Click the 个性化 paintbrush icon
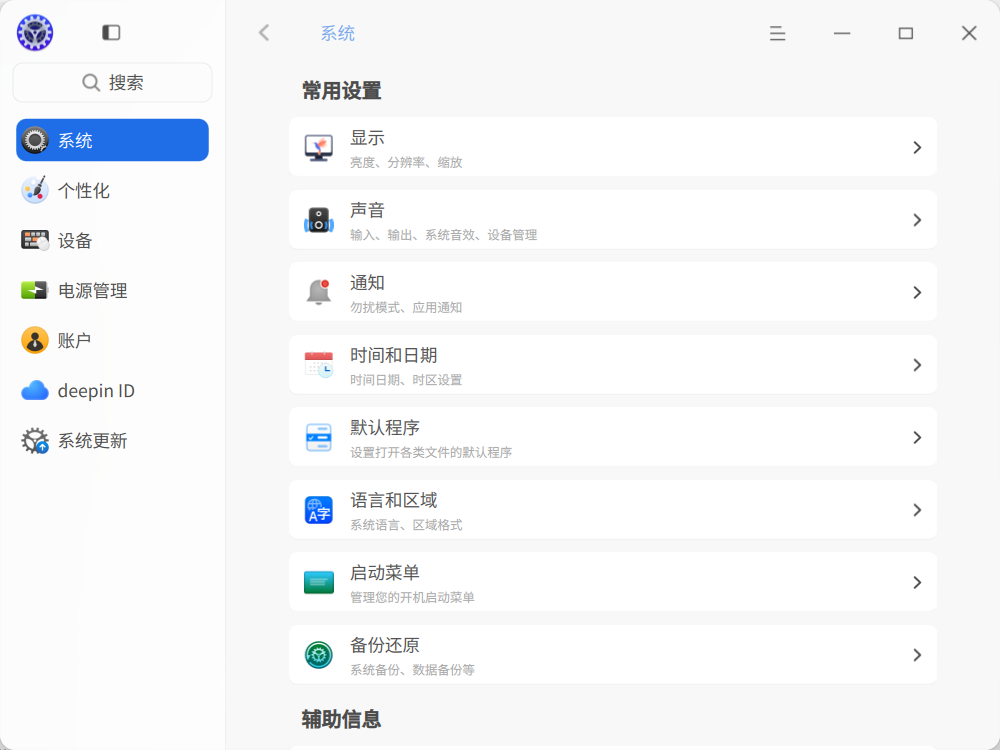The image size is (1000, 750). coord(35,190)
